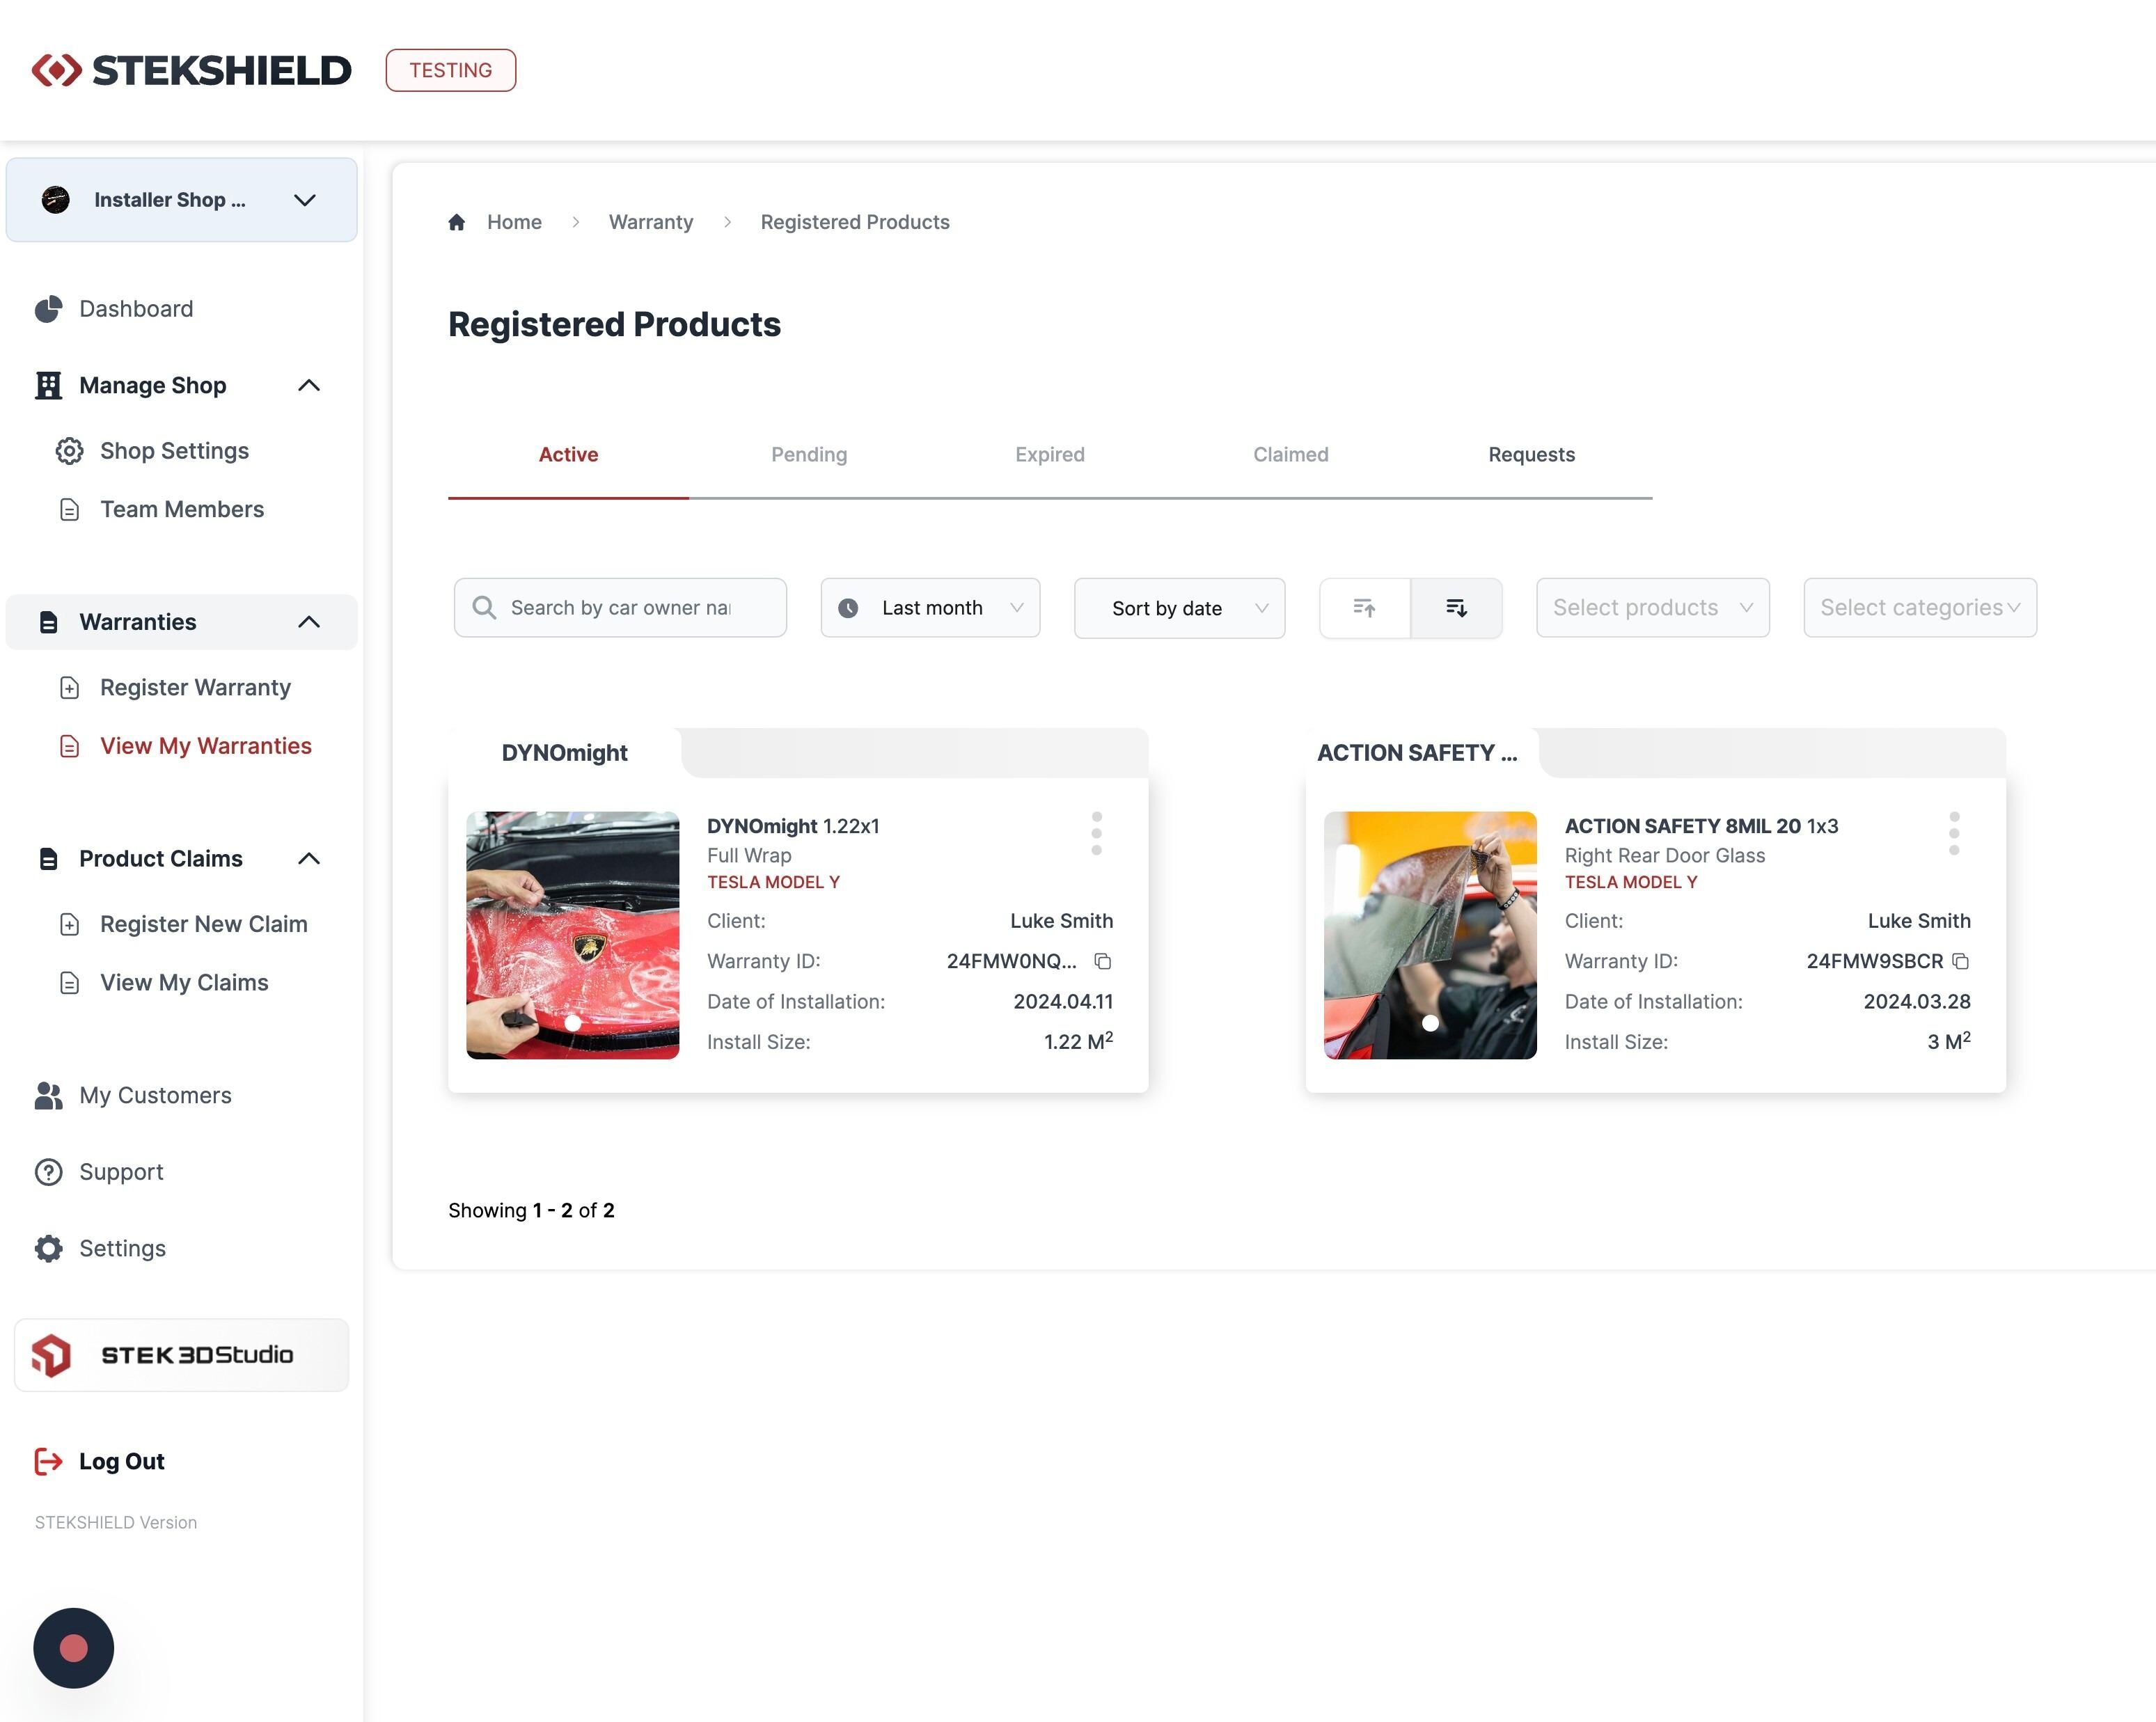
Task: Select the DYNOmight card tab
Action: point(565,753)
